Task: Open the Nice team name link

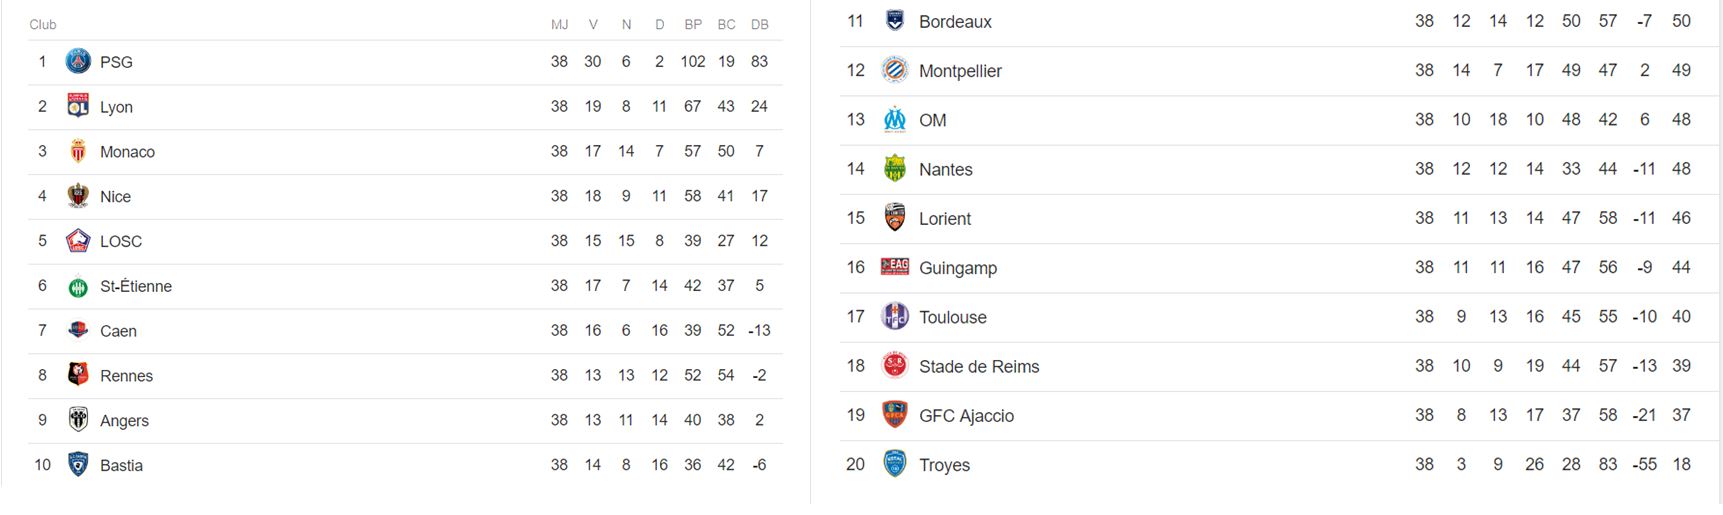Action: point(115,197)
